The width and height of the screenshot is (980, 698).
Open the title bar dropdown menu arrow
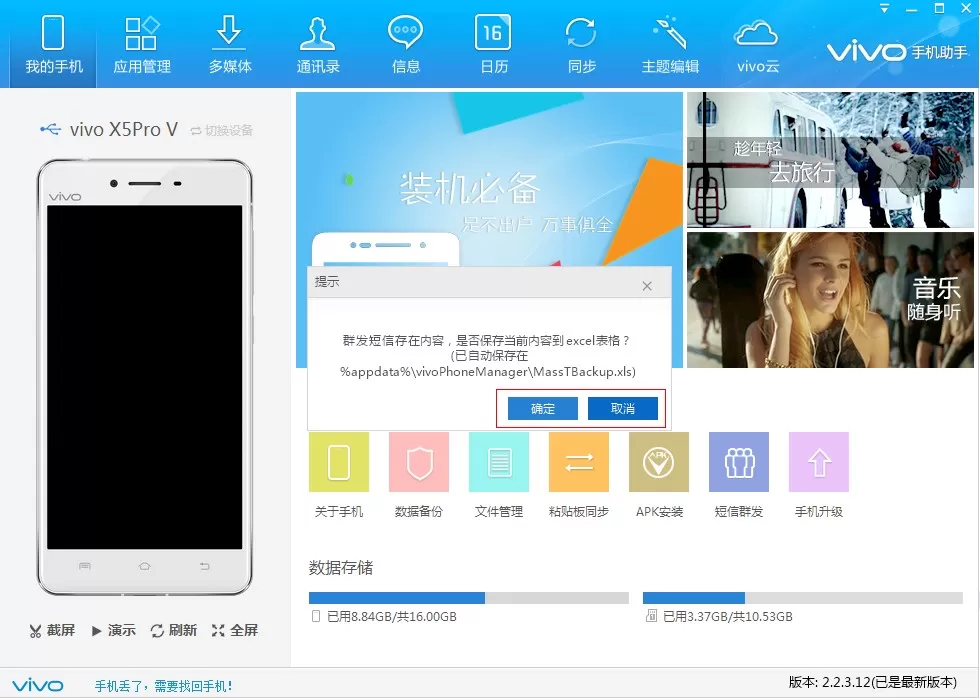click(x=884, y=9)
